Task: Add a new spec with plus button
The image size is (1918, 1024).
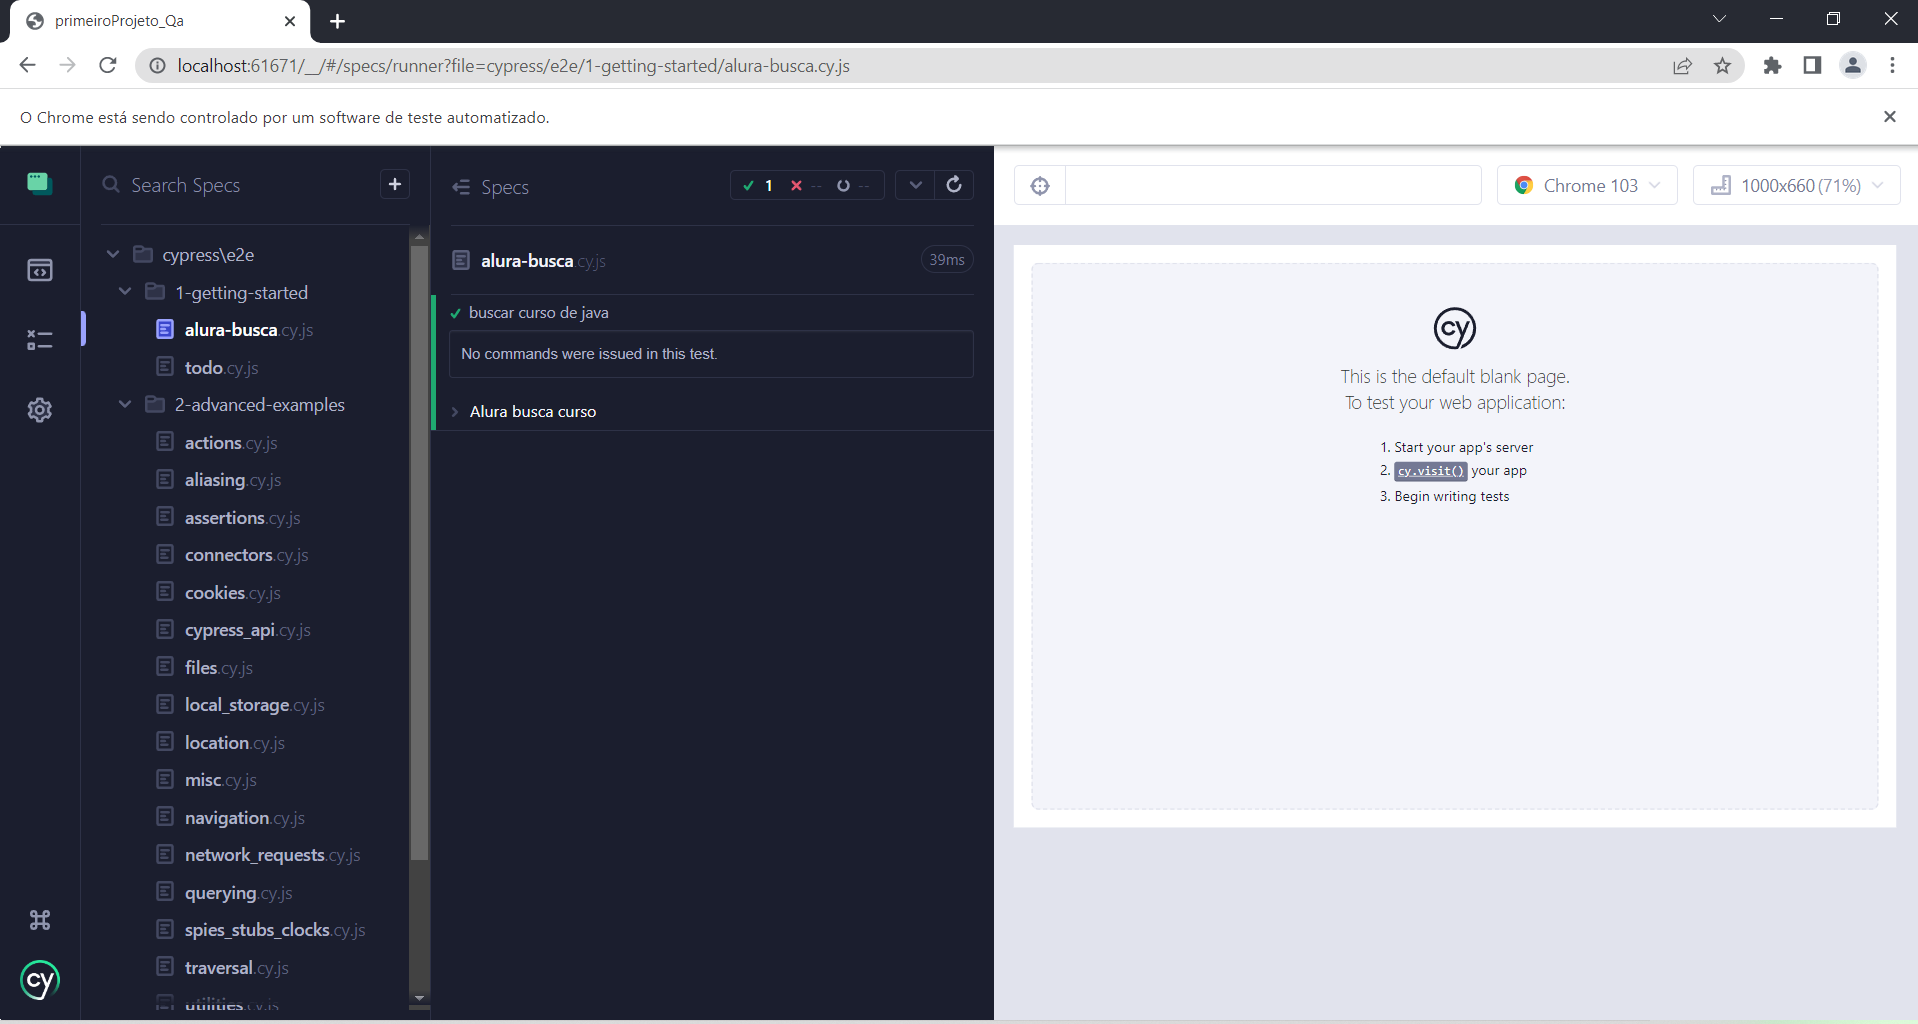Action: point(395,184)
